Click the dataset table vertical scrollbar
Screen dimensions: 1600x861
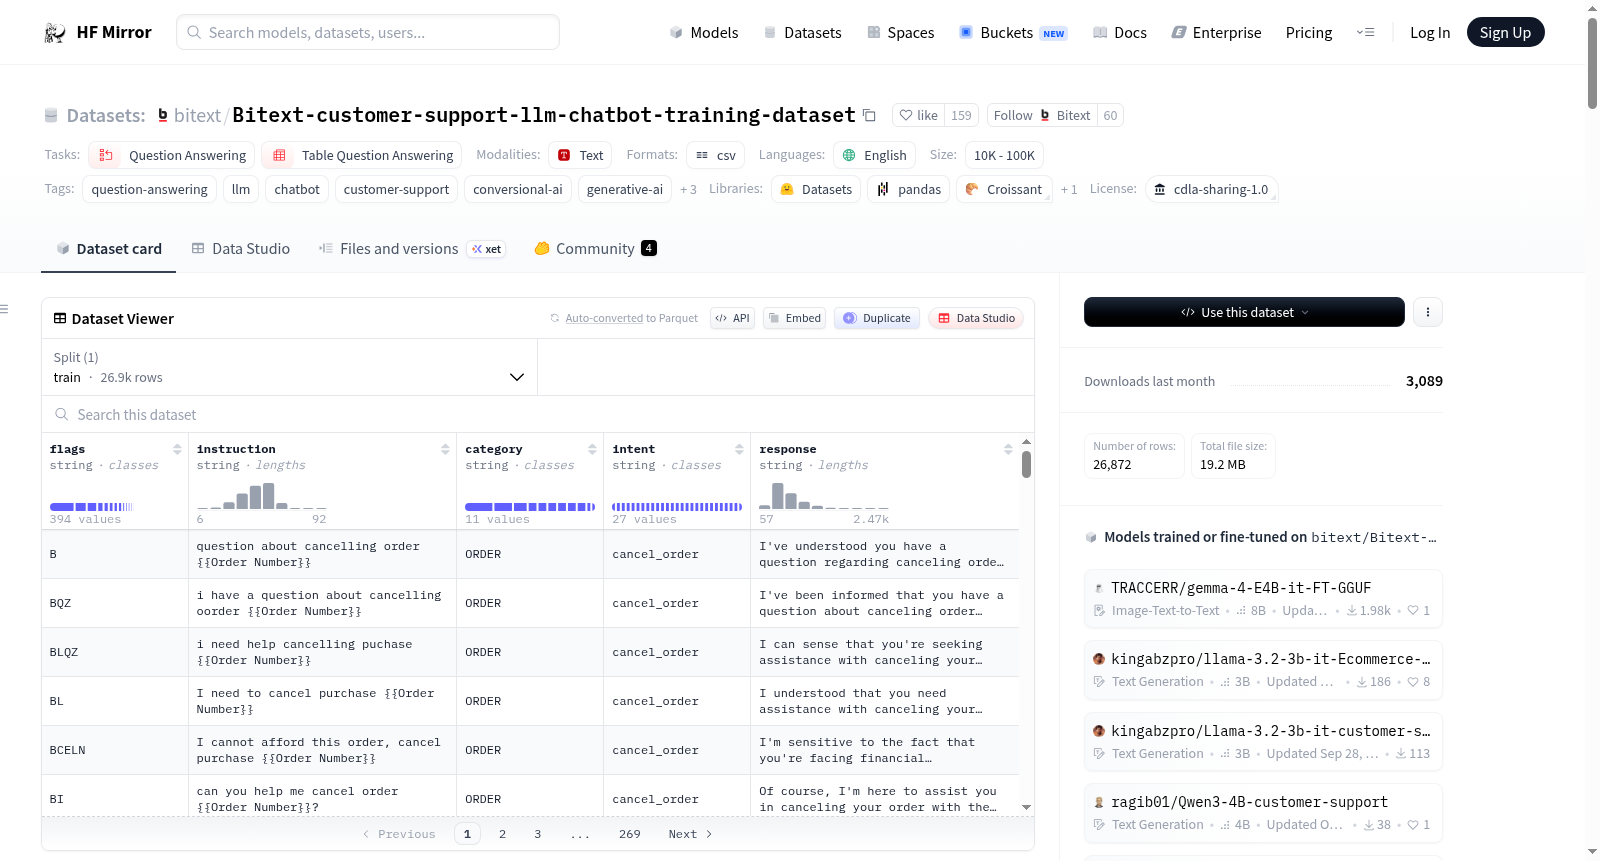pos(1026,464)
